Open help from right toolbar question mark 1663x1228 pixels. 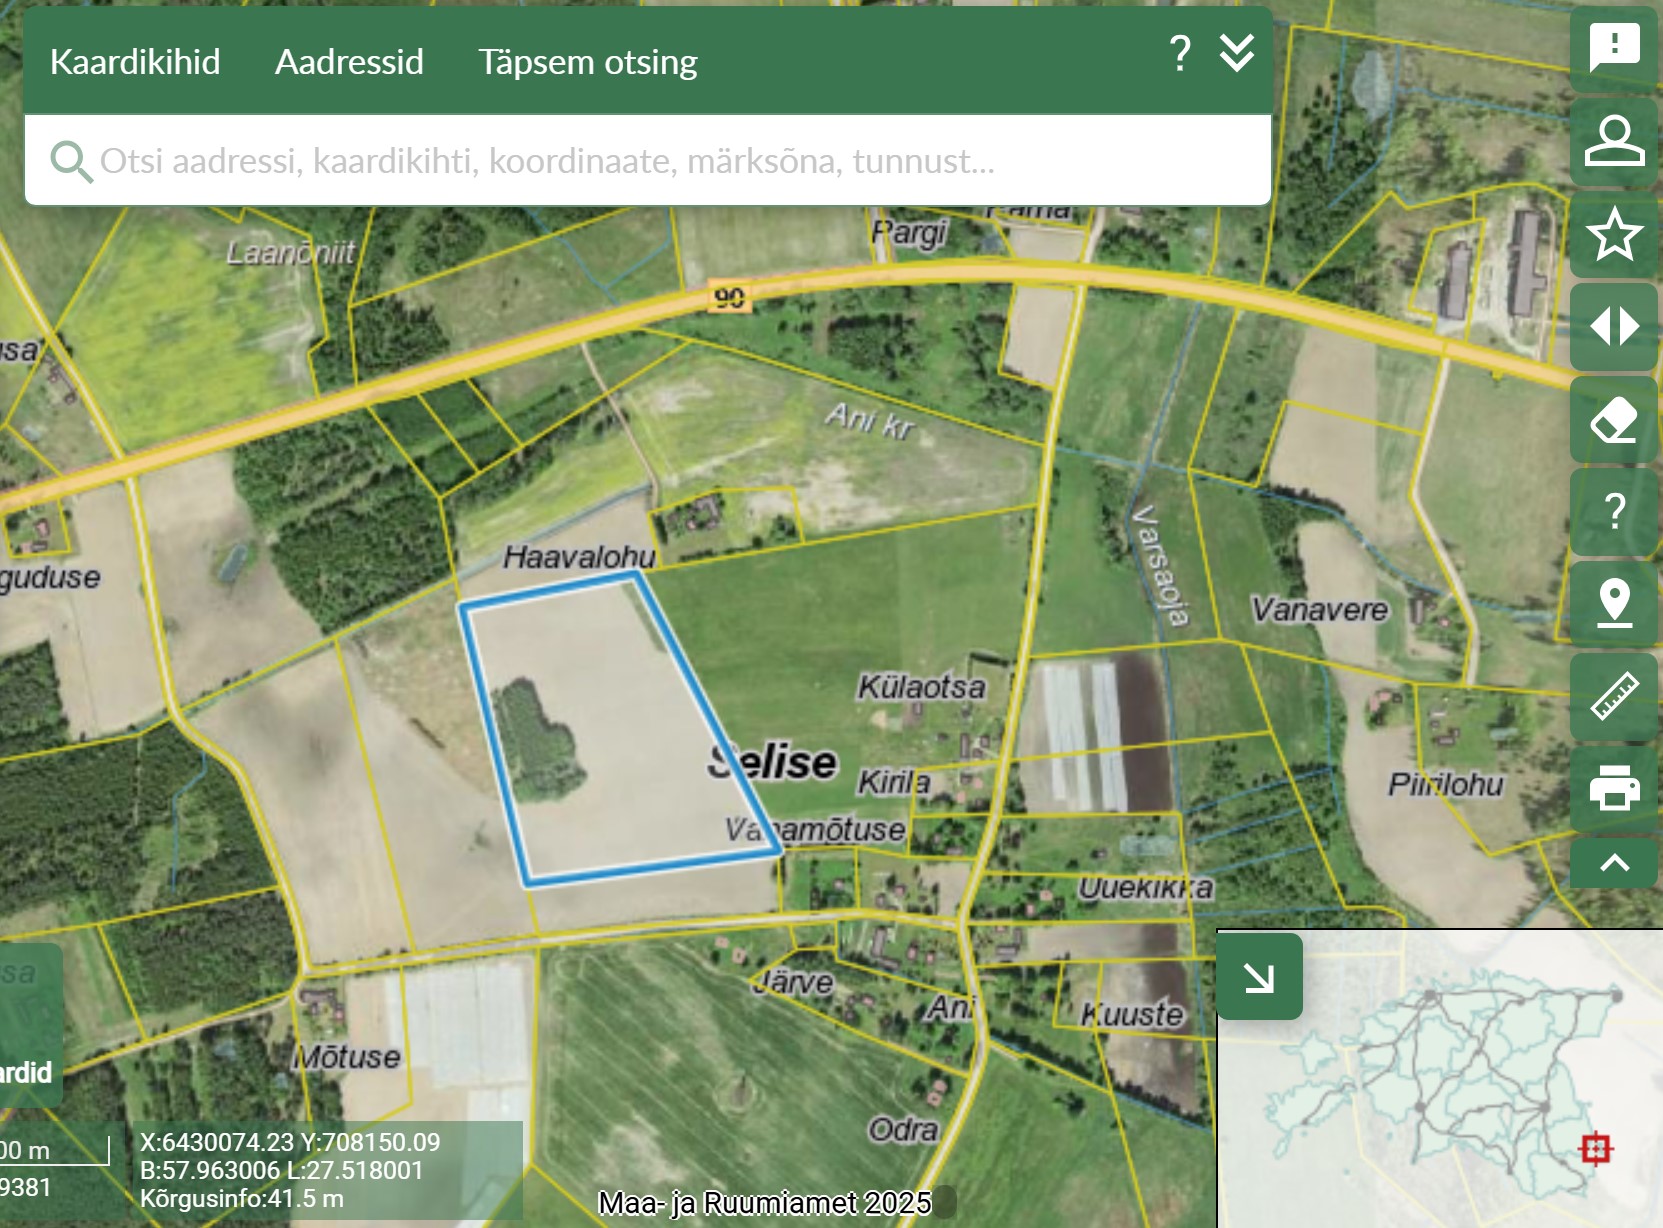click(x=1613, y=512)
